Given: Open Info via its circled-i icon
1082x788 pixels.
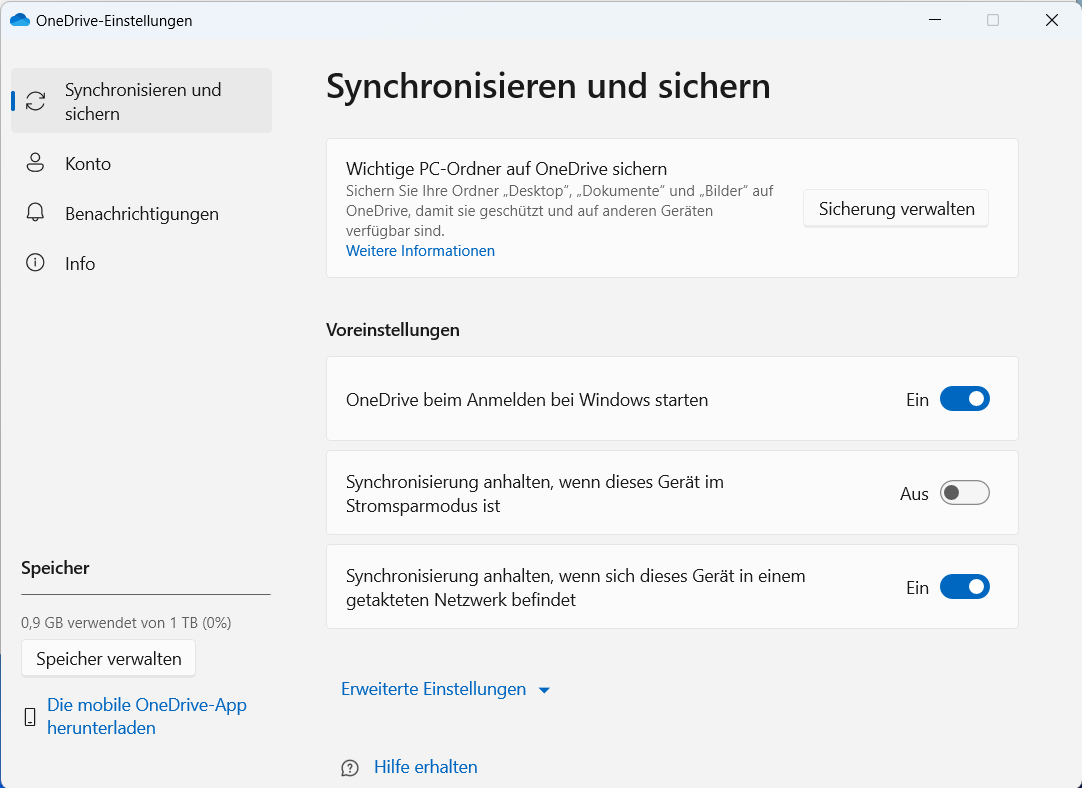Looking at the screenshot, I should (35, 263).
